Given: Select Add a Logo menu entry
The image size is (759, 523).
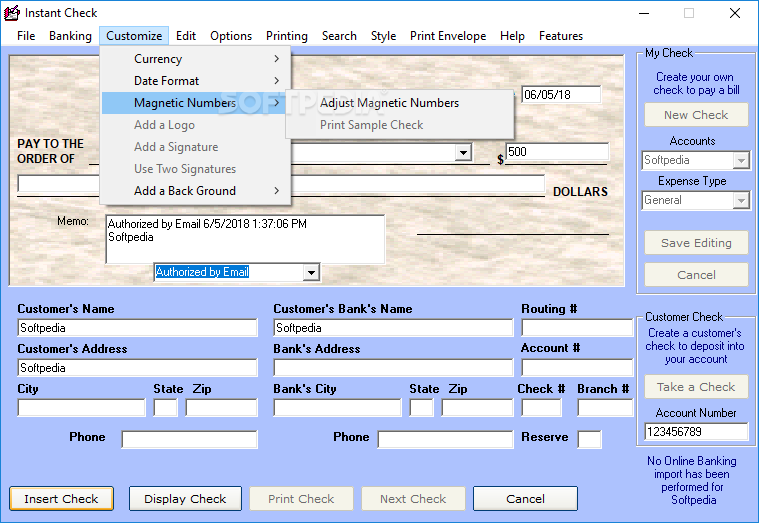Looking at the screenshot, I should tap(196, 125).
